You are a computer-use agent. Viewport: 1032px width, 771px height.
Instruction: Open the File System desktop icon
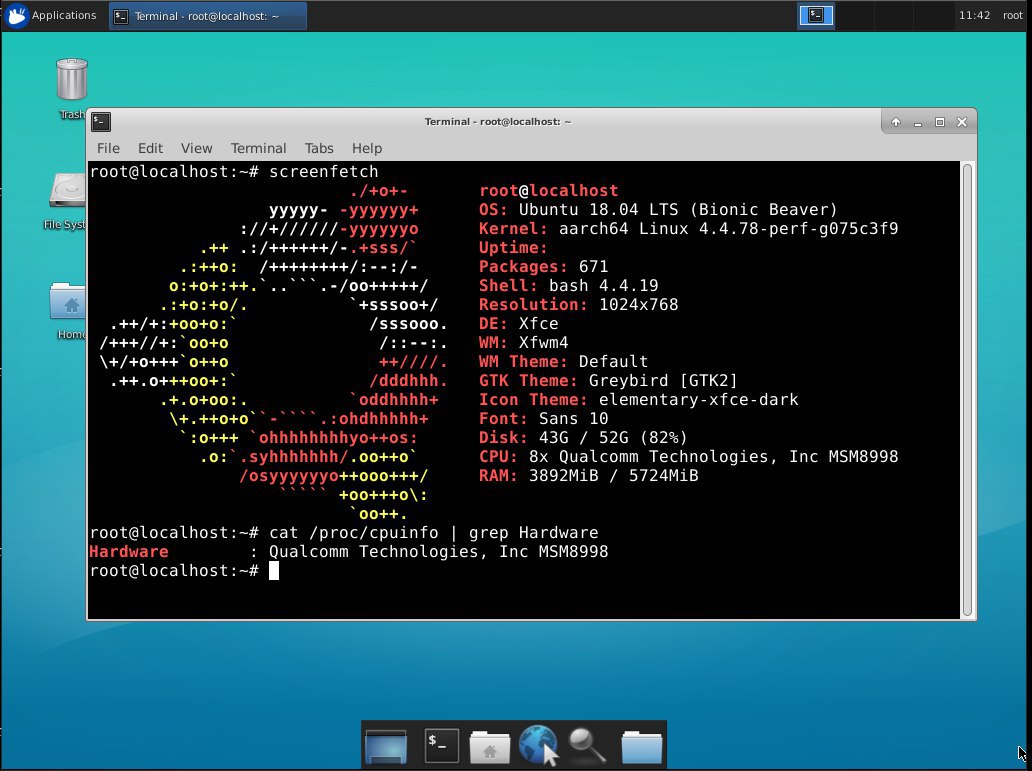pos(66,201)
